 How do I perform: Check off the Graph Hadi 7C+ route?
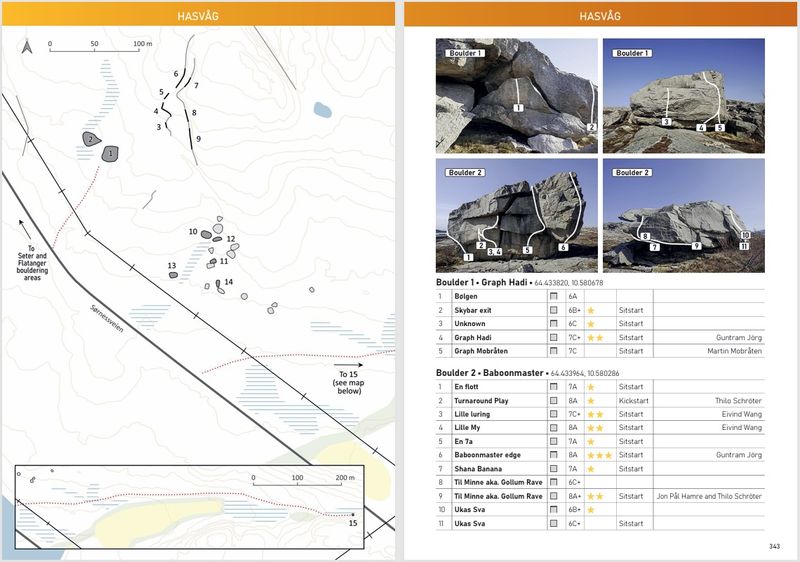pos(554,337)
